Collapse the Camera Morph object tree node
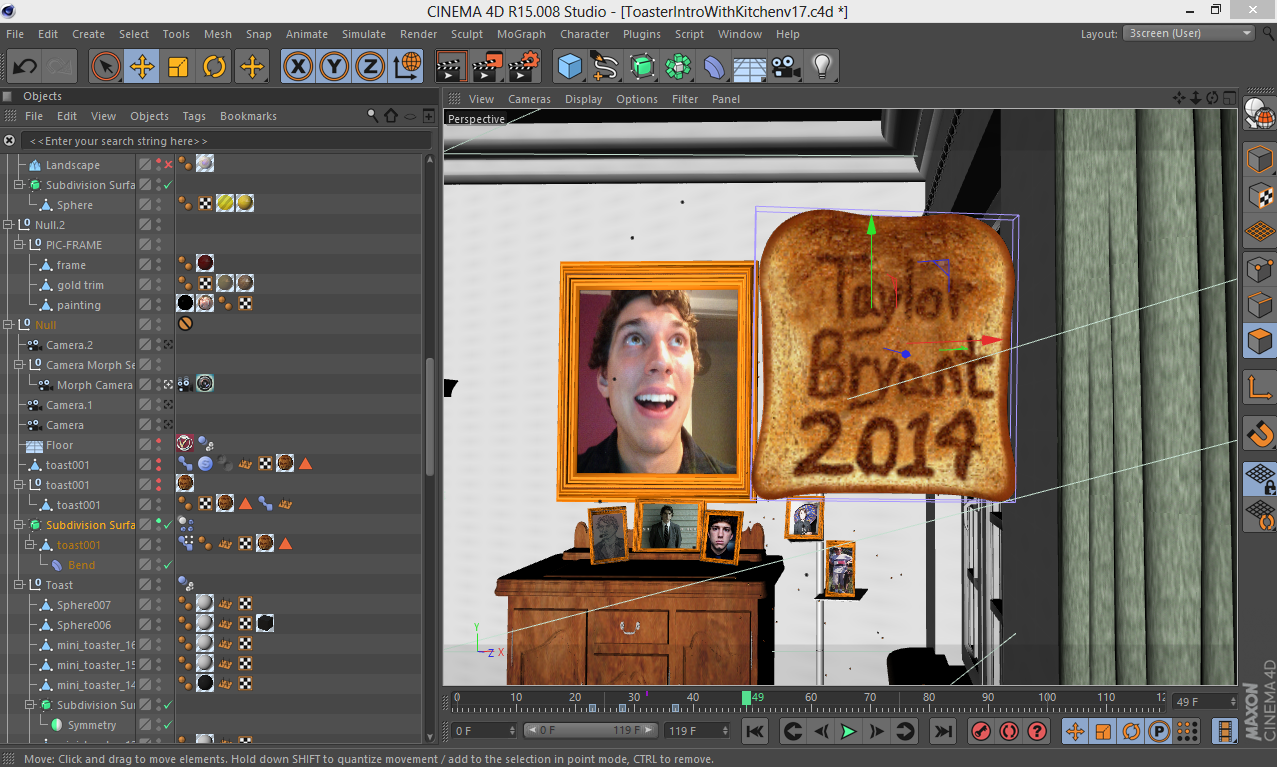Viewport: 1277px width, 767px height. coord(20,365)
